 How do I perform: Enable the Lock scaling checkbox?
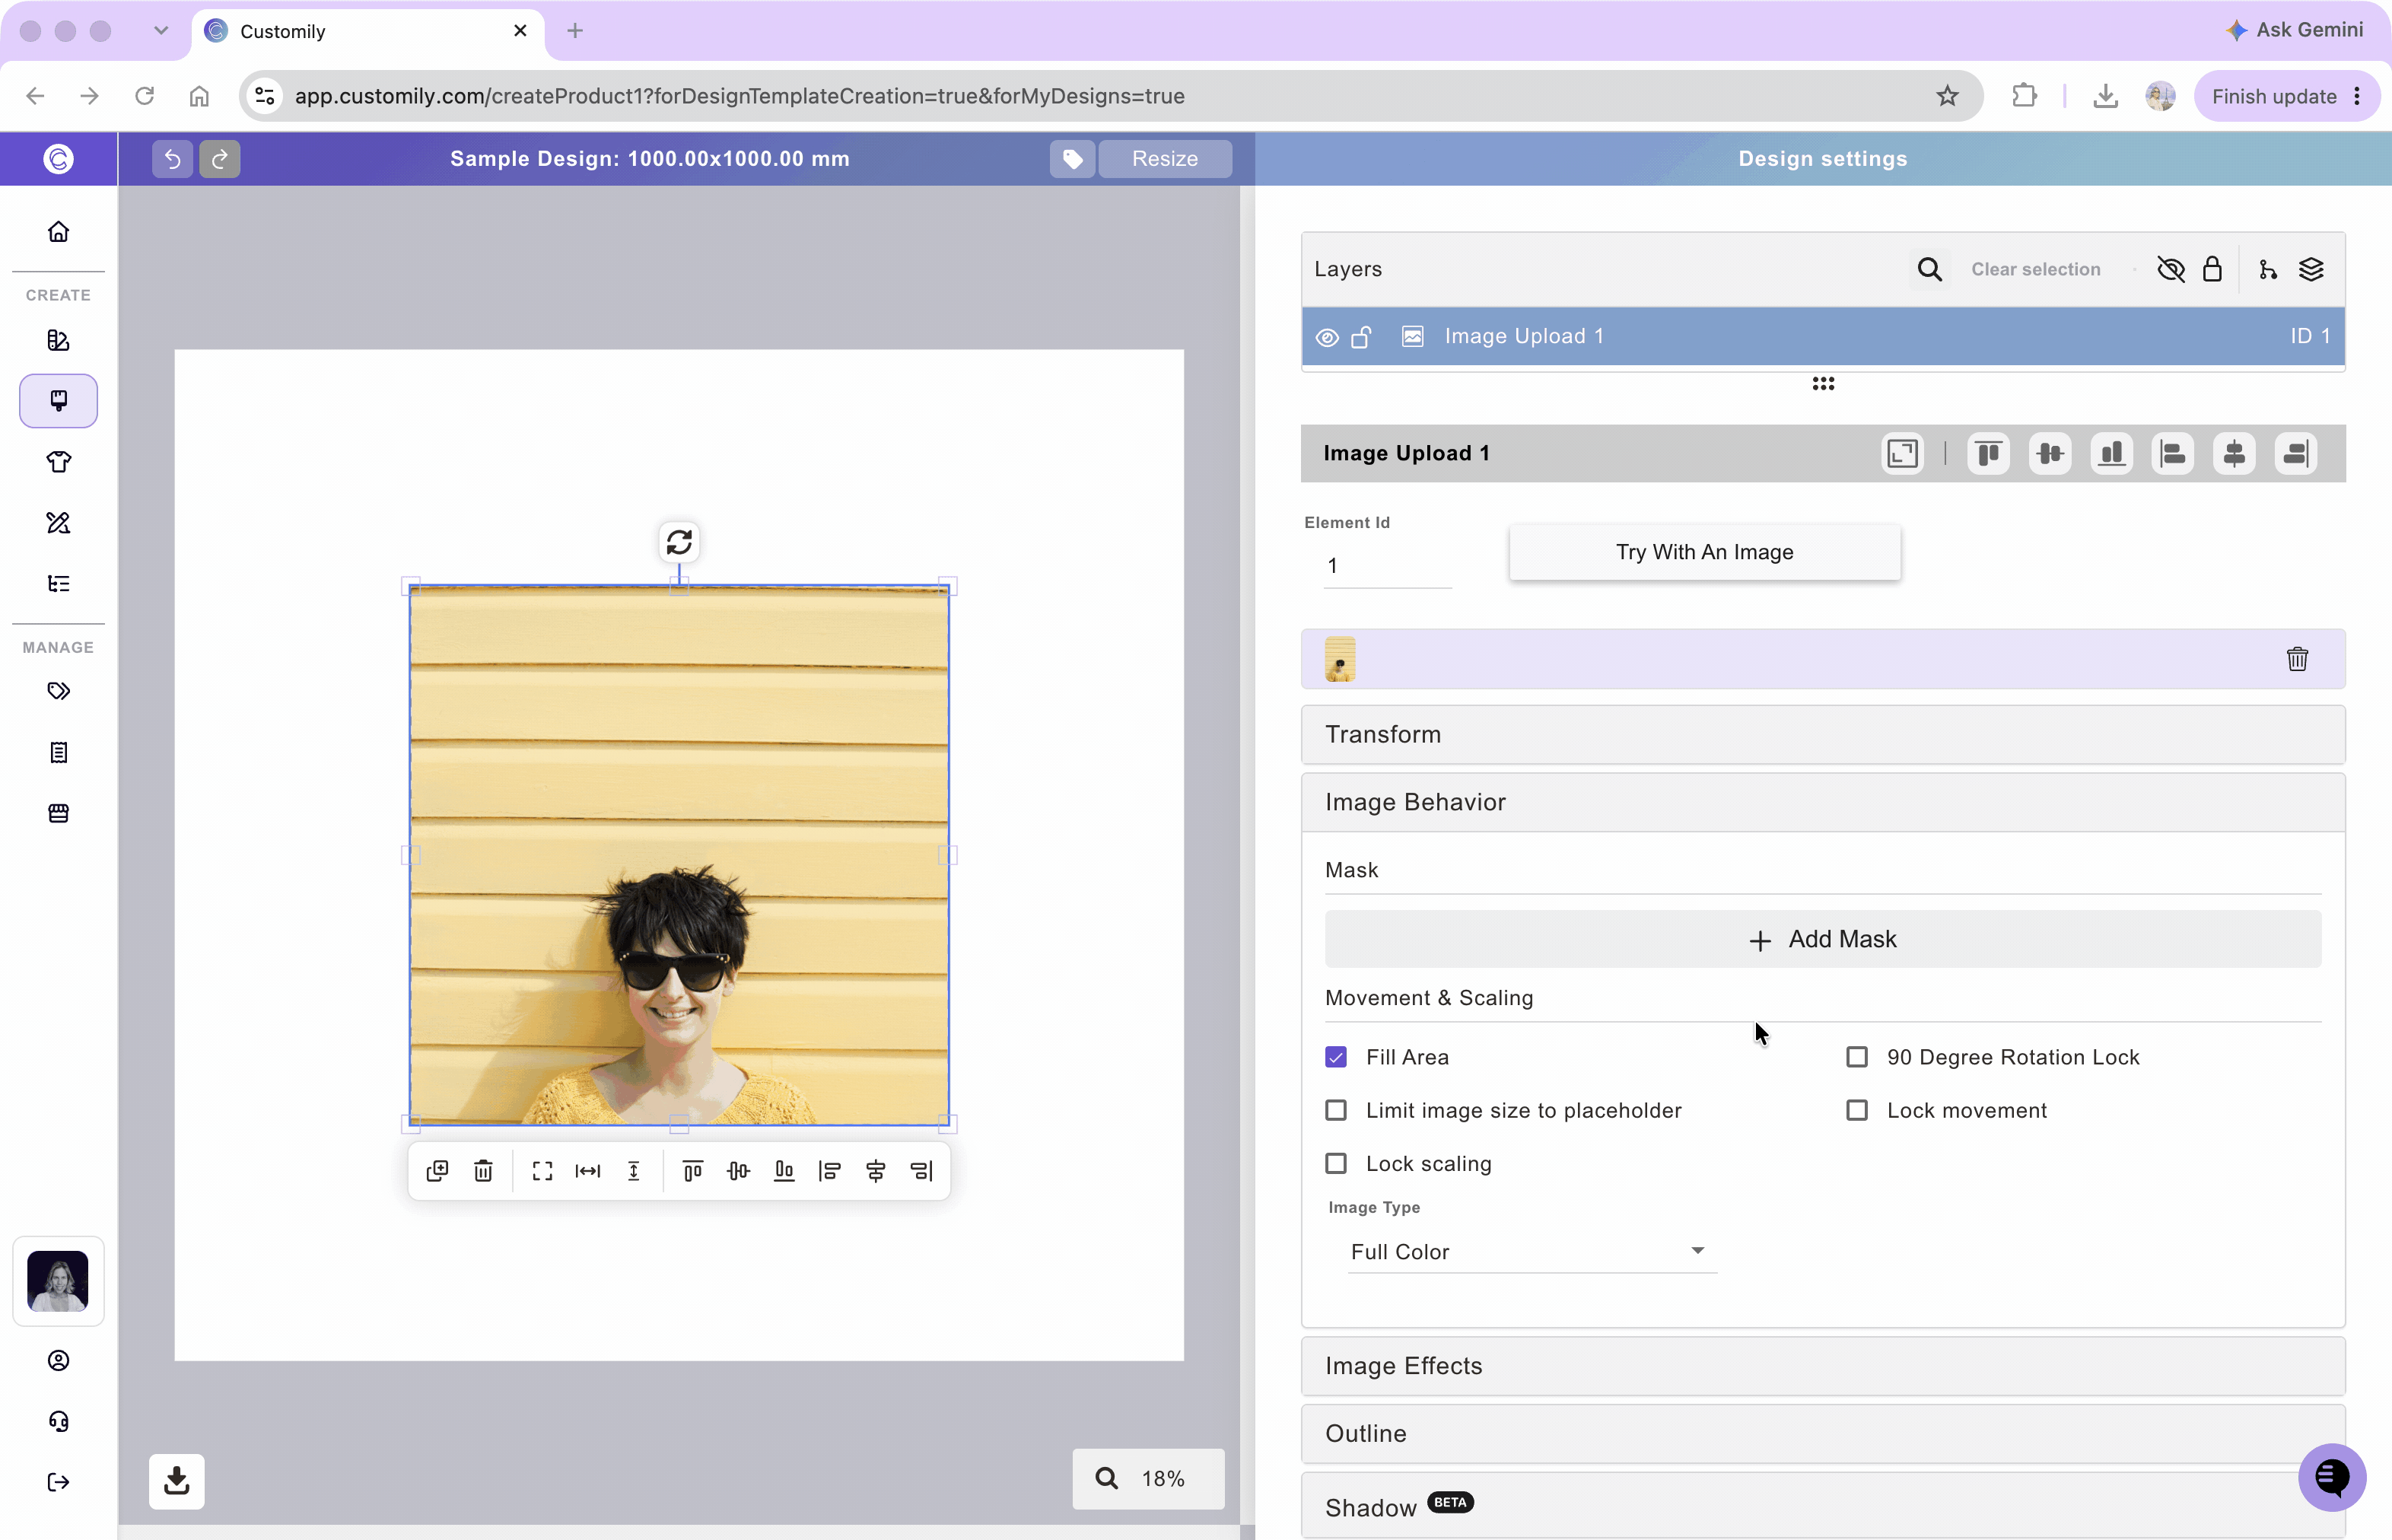[1336, 1163]
